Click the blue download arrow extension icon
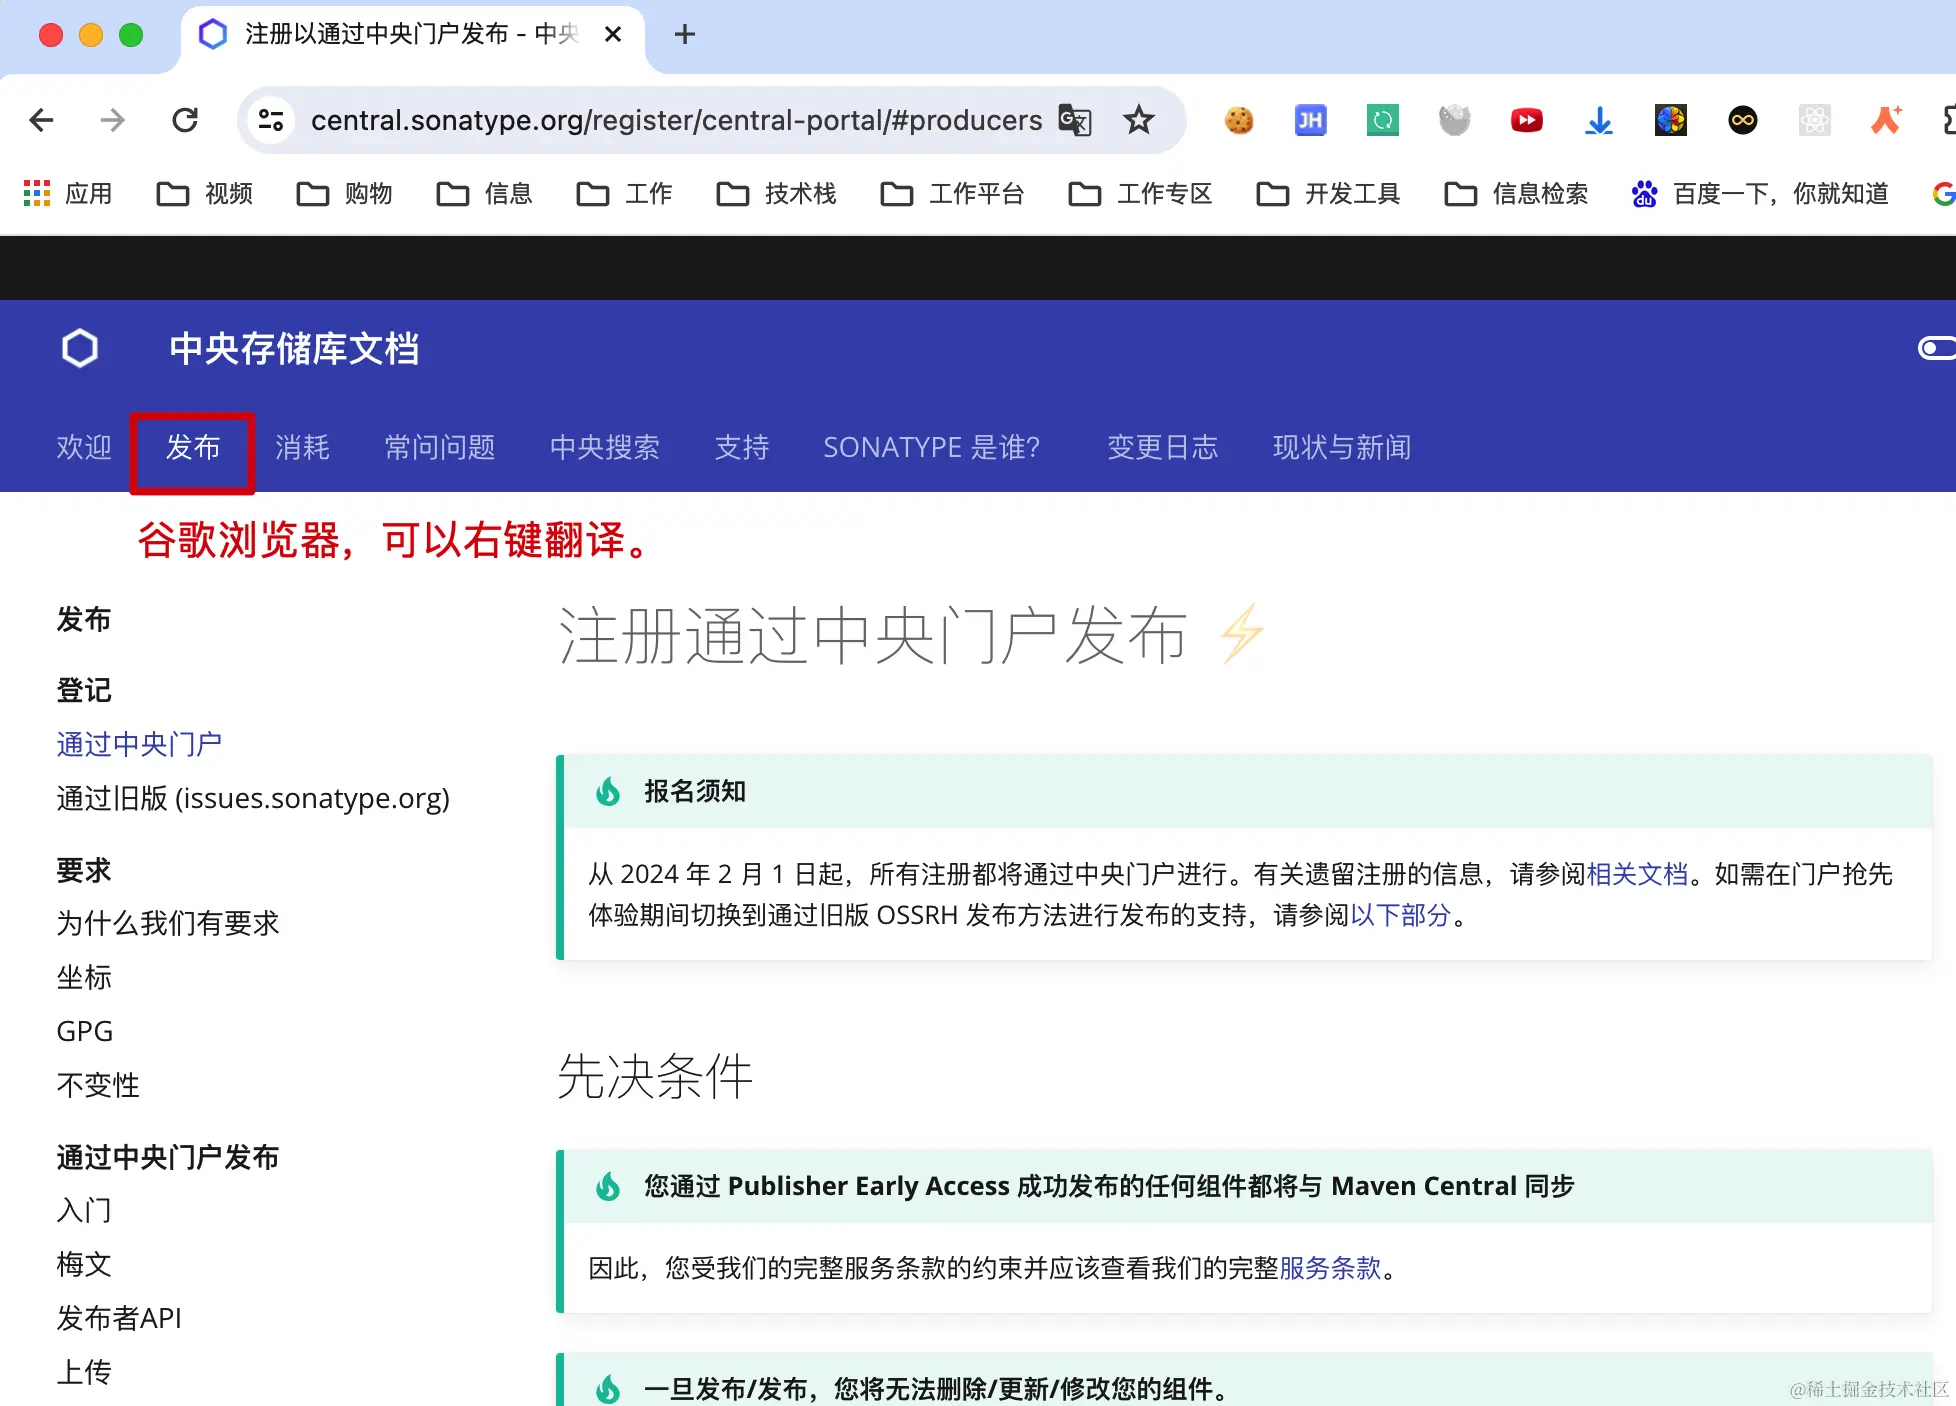The height and width of the screenshot is (1406, 1956). click(x=1598, y=121)
